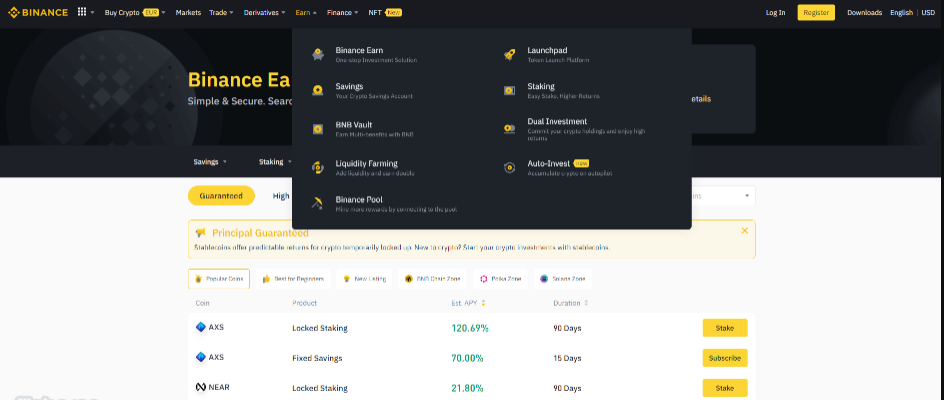The height and width of the screenshot is (400, 944).
Task: Click the AXS coin icon in Locked Staking row
Action: point(201,327)
